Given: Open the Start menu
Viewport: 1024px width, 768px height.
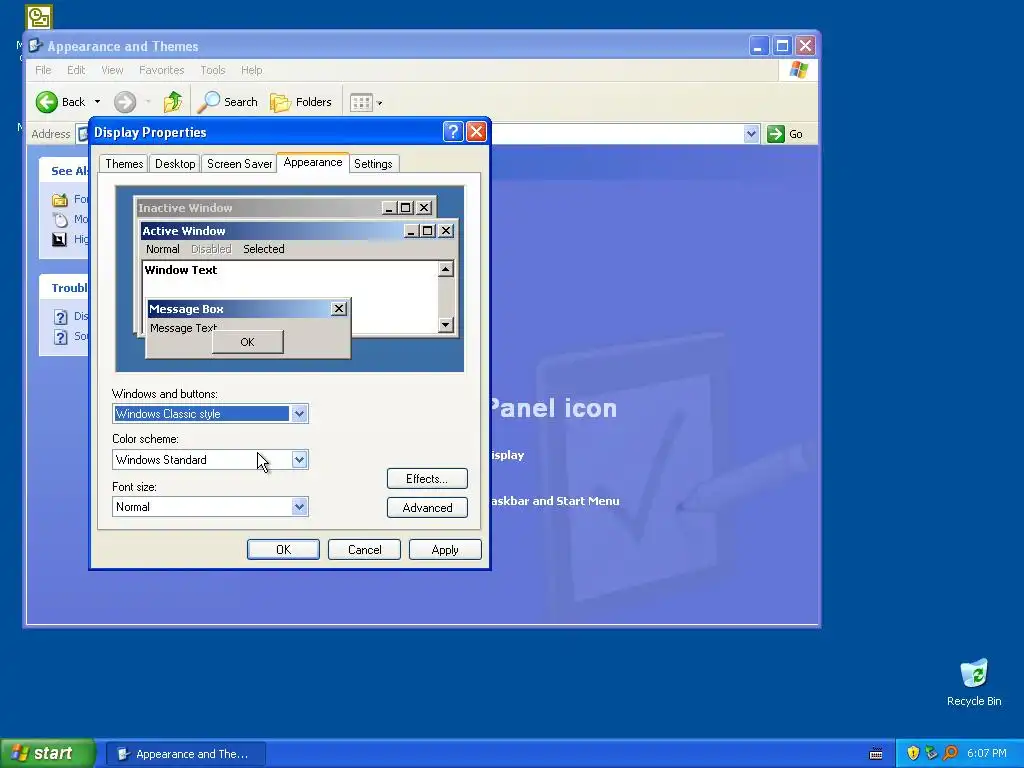Looking at the screenshot, I should point(48,753).
